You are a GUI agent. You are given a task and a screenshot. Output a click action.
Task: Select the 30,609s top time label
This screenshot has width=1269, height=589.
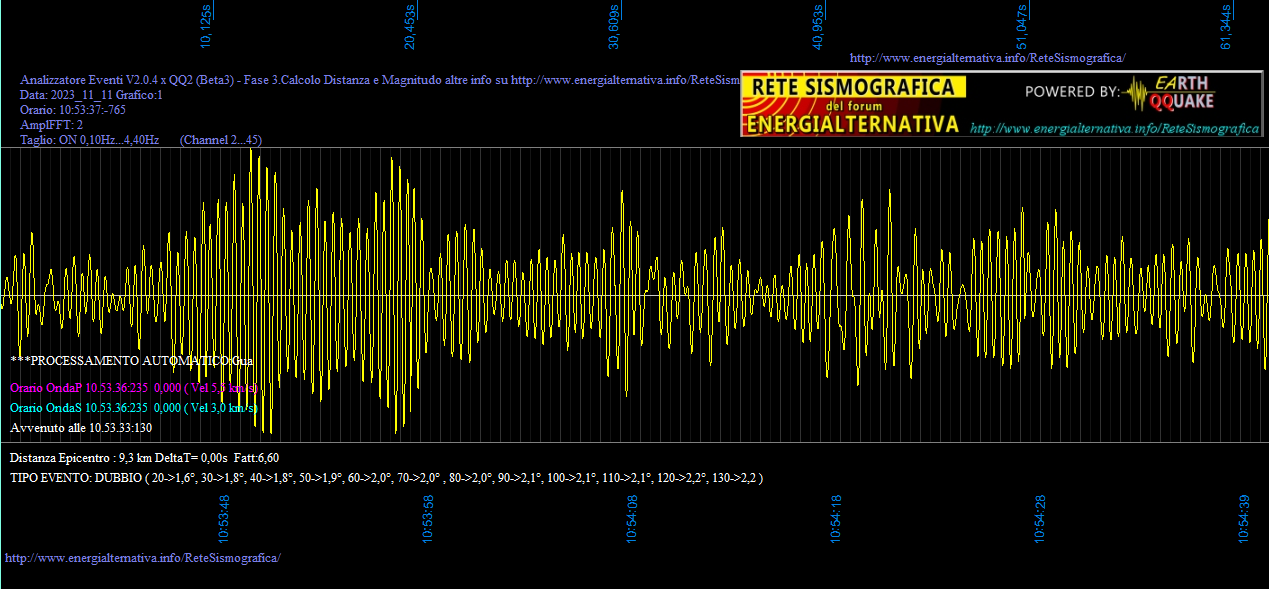(x=614, y=27)
